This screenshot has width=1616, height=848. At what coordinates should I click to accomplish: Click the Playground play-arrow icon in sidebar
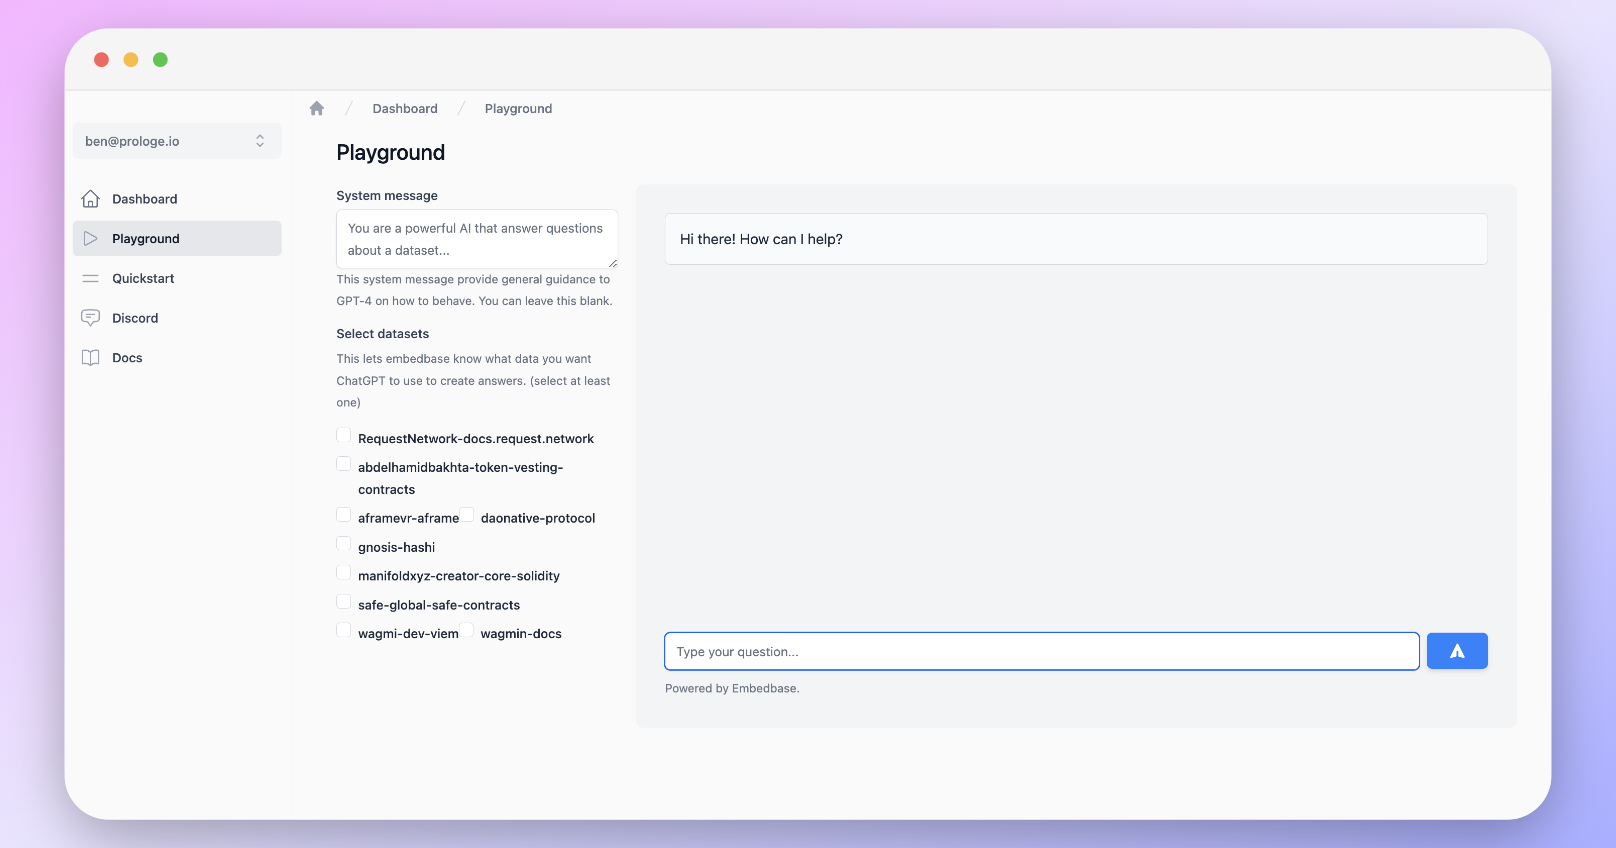tap(91, 239)
